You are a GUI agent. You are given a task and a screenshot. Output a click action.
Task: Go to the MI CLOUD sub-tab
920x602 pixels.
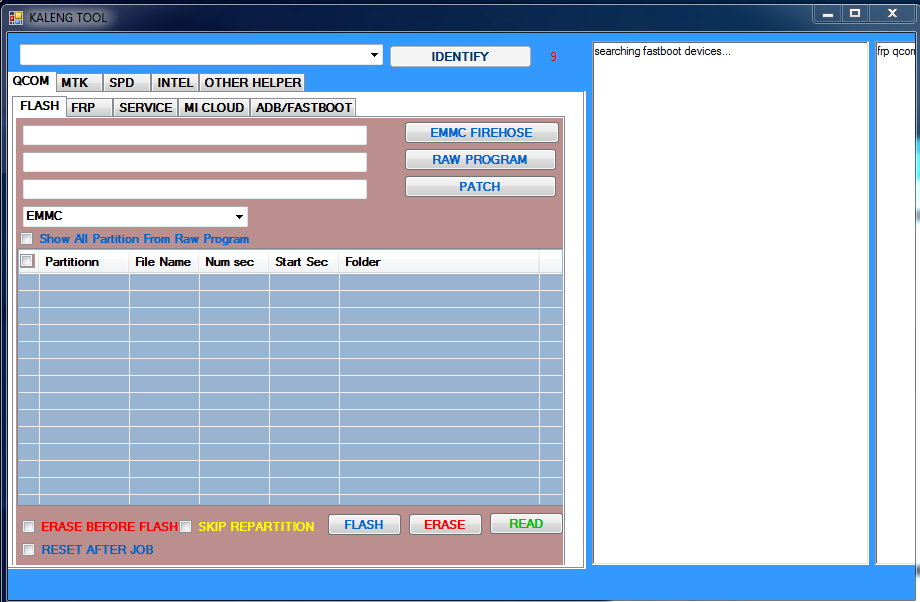click(214, 108)
